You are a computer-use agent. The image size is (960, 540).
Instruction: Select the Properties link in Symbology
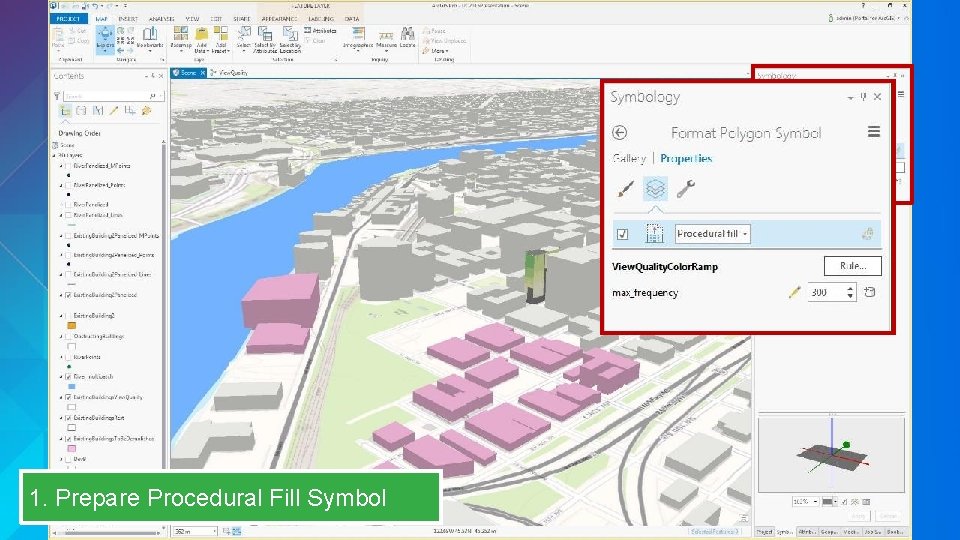click(686, 159)
